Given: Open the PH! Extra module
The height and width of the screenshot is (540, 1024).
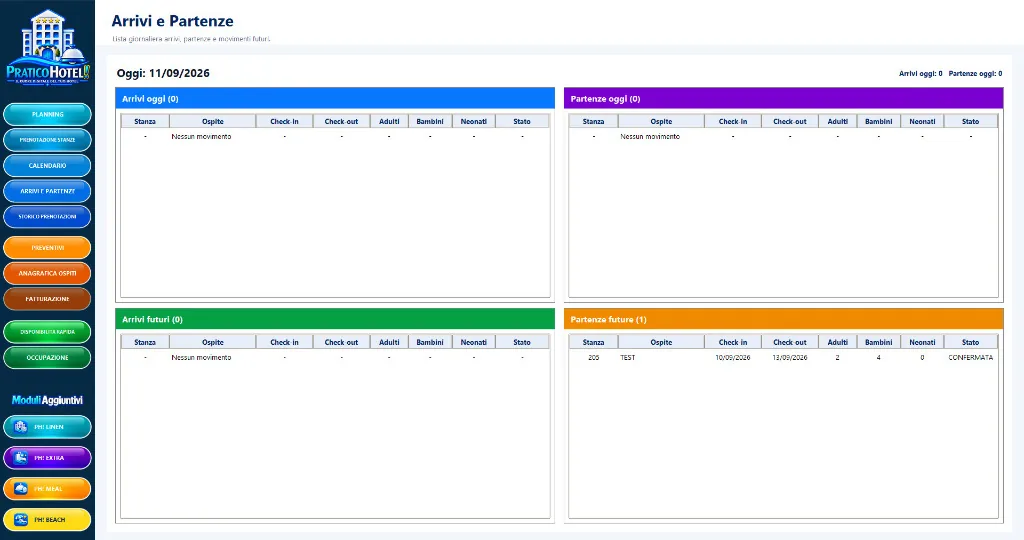Looking at the screenshot, I should 47,458.
